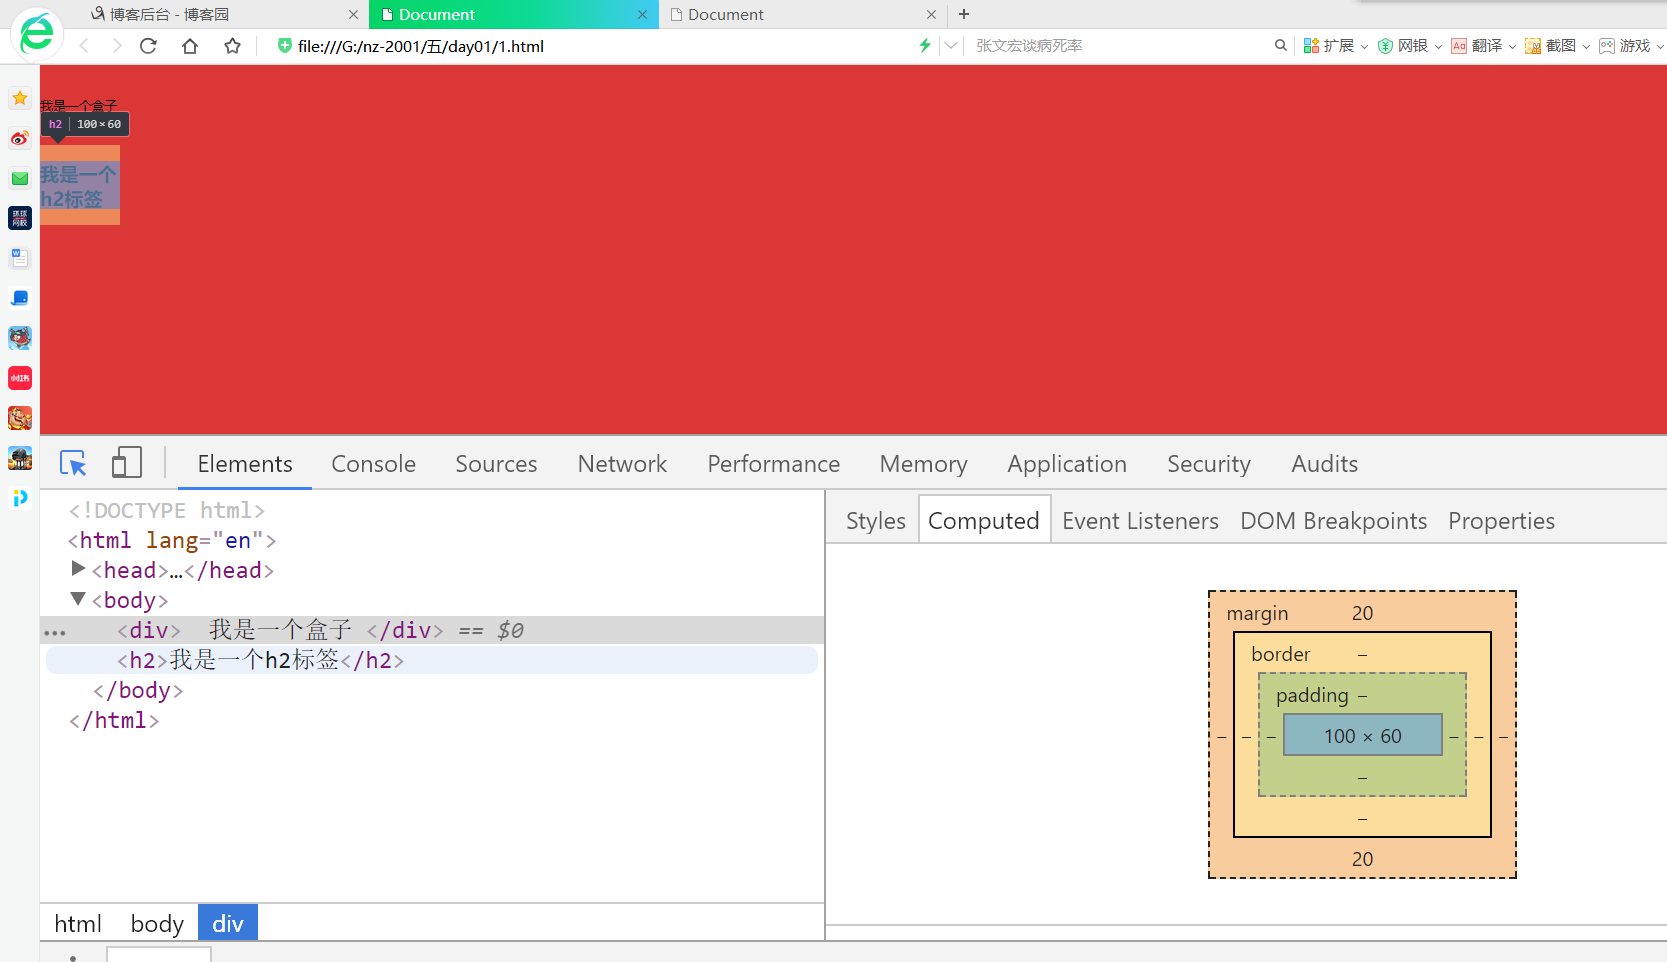Switch to the inactive gray Document tab
The image size is (1667, 962).
pos(802,15)
